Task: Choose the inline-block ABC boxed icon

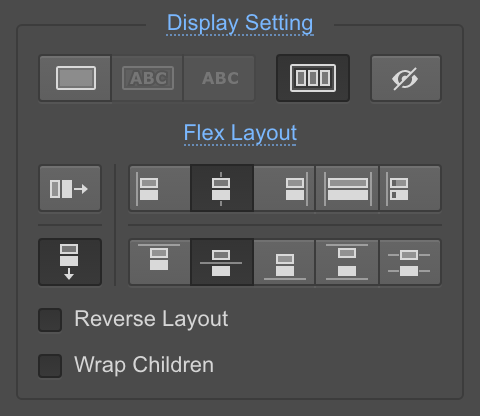Action: [147, 78]
